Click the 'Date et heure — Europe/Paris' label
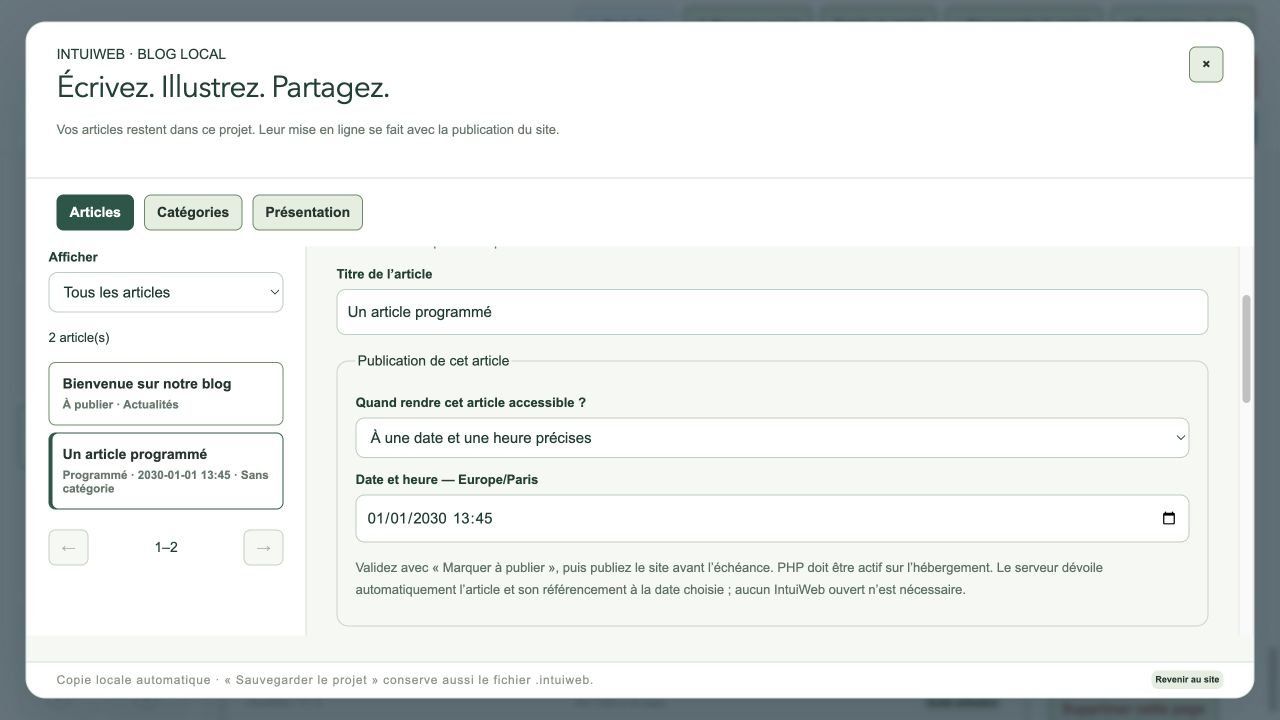The height and width of the screenshot is (720, 1280). (447, 480)
